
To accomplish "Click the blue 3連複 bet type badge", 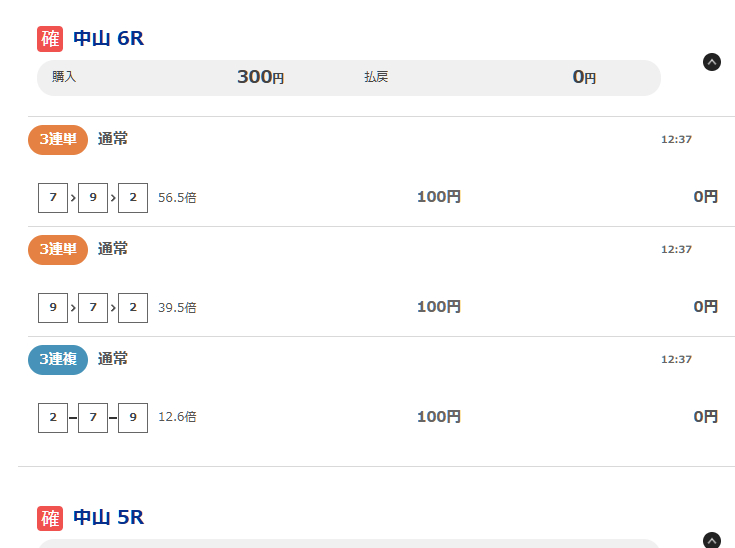I will click(58, 359).
